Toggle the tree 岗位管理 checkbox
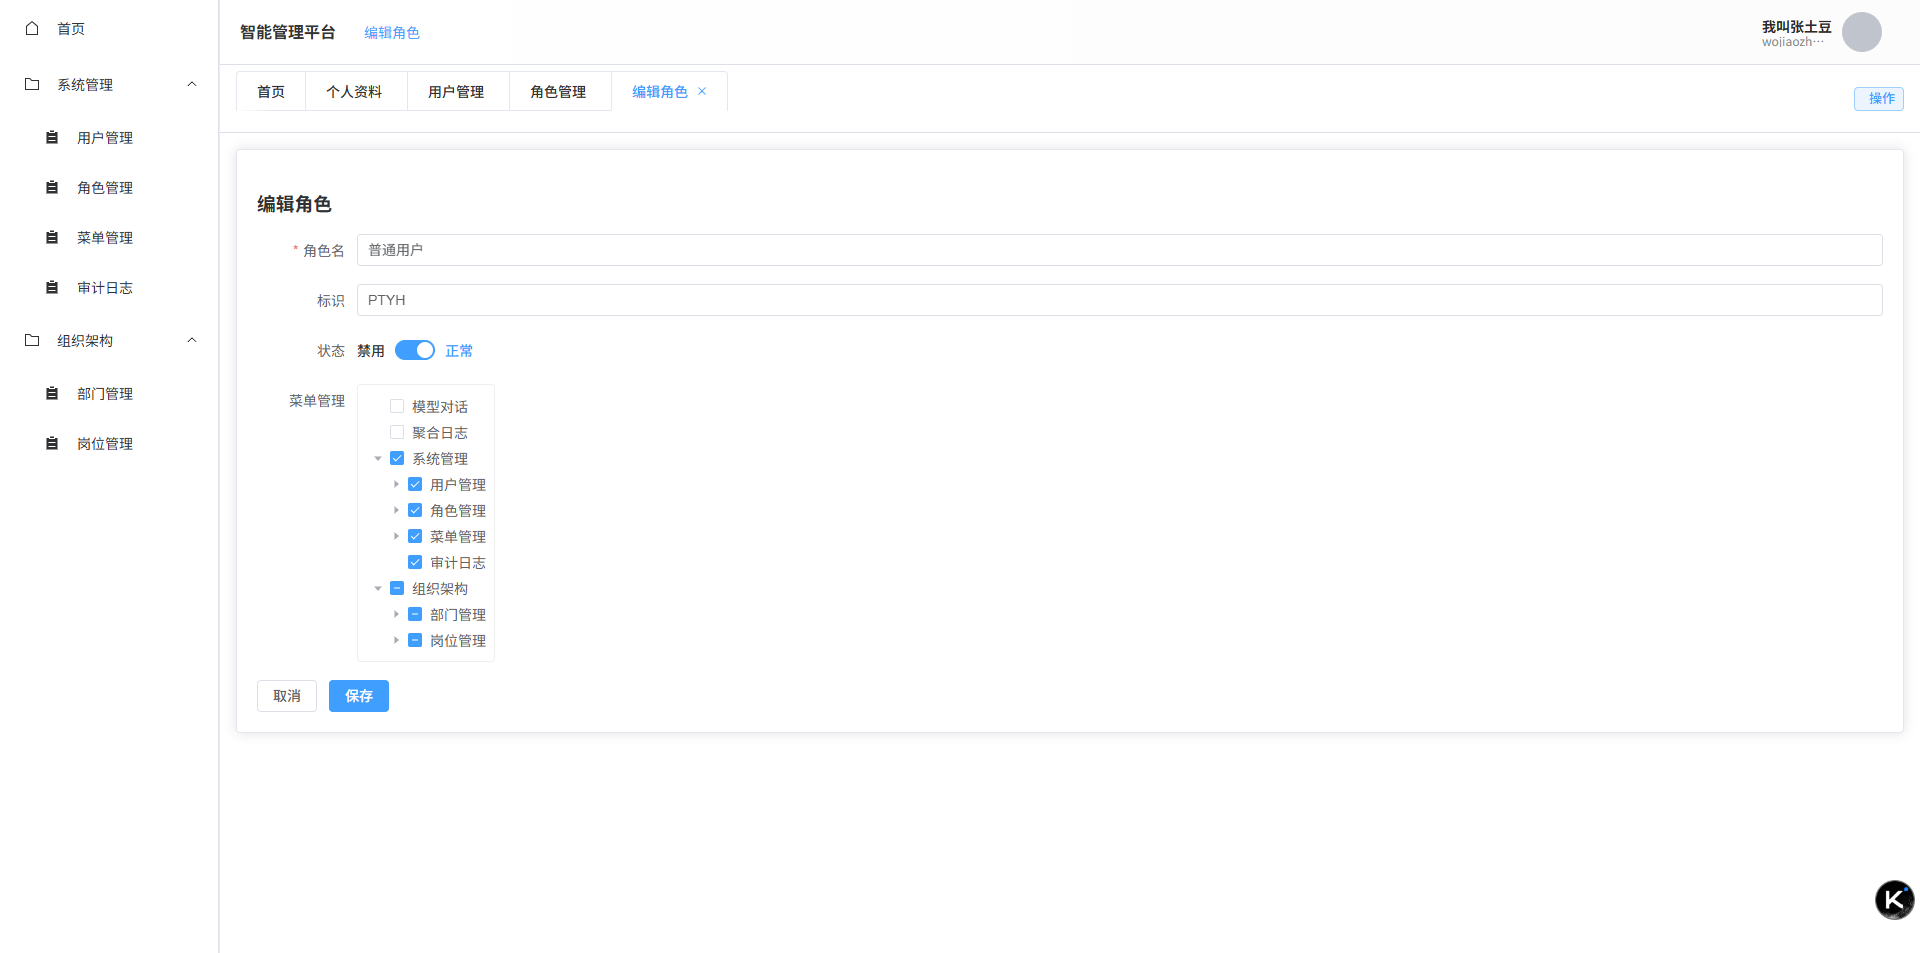The image size is (1920, 953). point(415,640)
